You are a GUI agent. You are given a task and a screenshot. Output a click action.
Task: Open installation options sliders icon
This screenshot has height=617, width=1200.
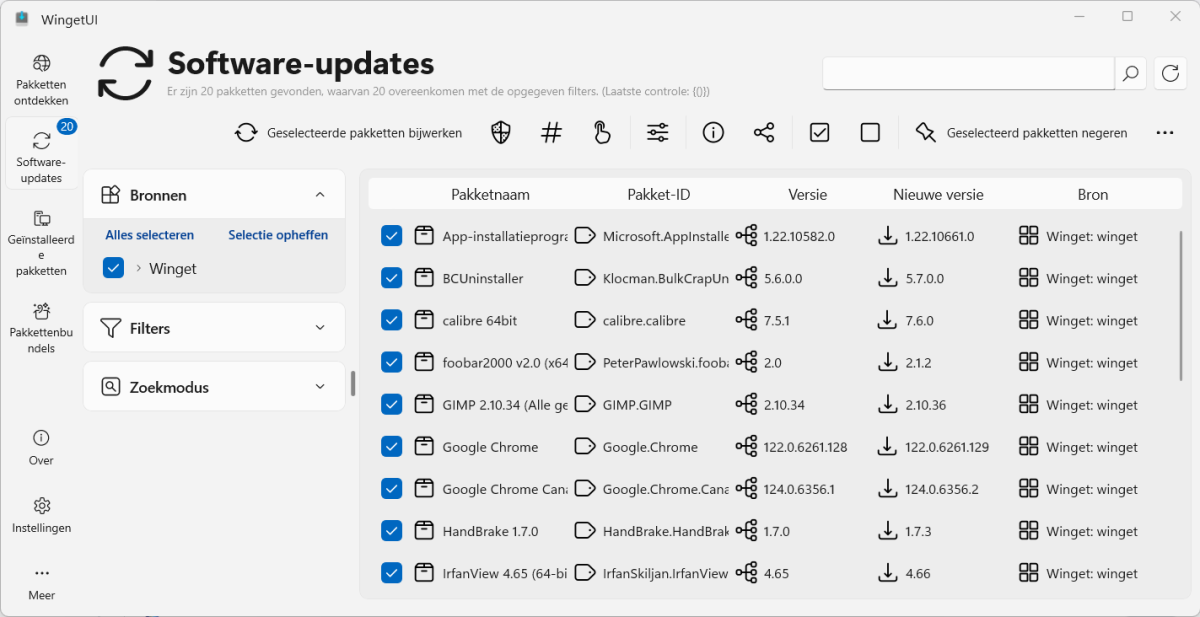click(657, 133)
